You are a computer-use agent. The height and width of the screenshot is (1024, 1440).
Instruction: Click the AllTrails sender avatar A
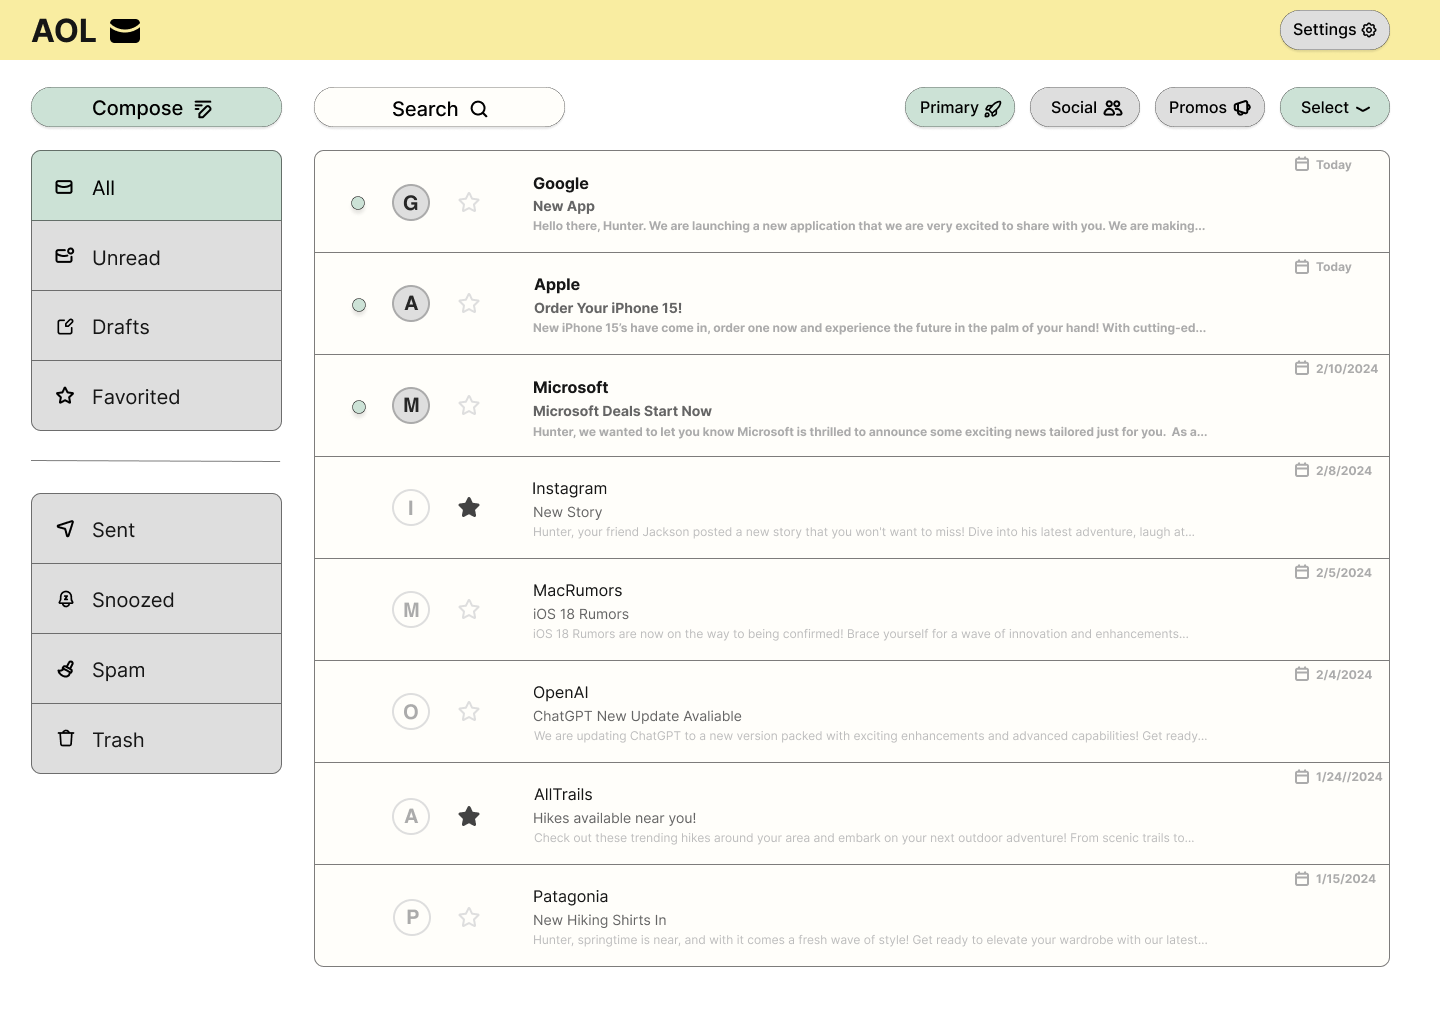click(411, 816)
